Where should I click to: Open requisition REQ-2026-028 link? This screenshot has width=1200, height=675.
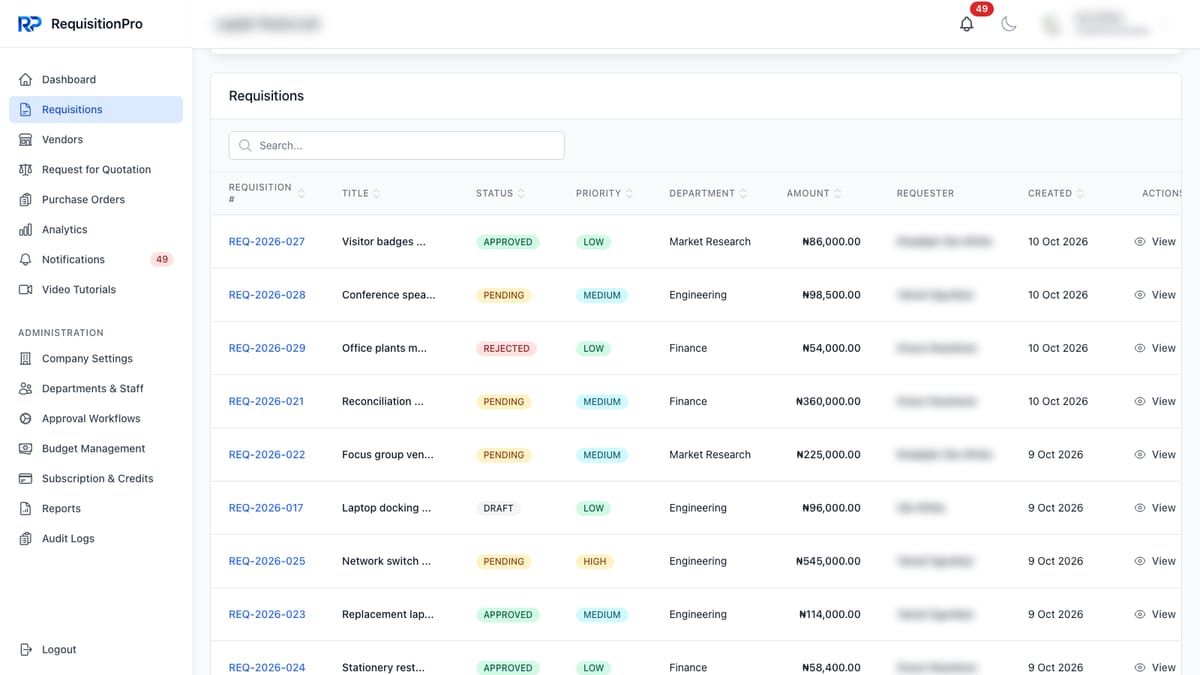coord(267,295)
